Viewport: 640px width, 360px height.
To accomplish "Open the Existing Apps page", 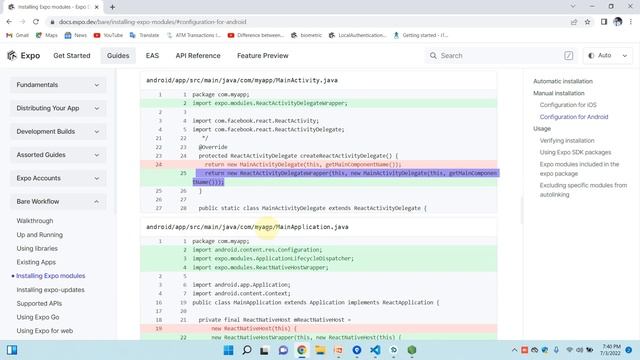I will point(36,262).
